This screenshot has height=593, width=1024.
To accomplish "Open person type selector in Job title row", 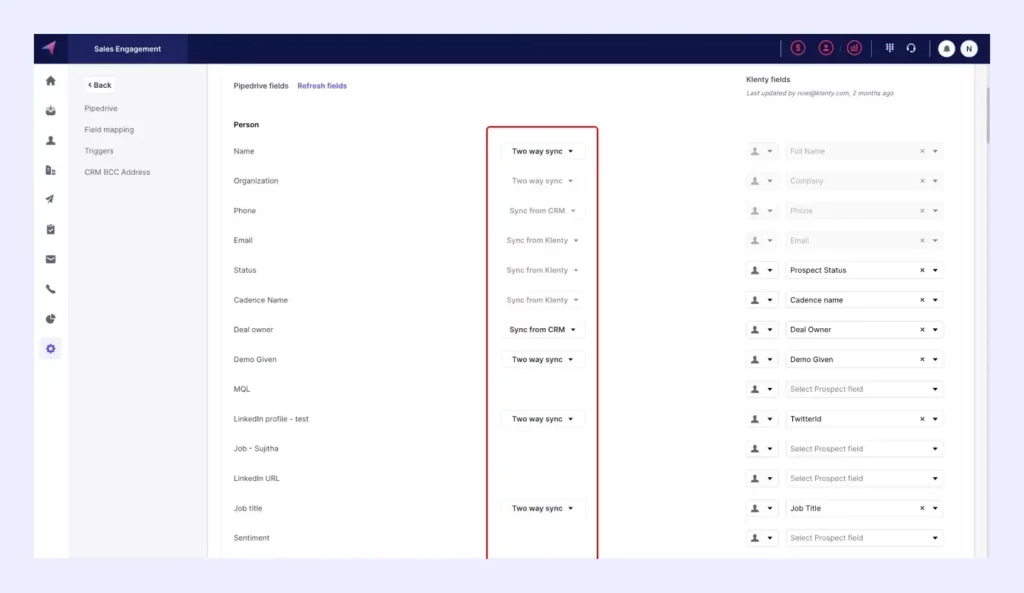I will point(761,508).
